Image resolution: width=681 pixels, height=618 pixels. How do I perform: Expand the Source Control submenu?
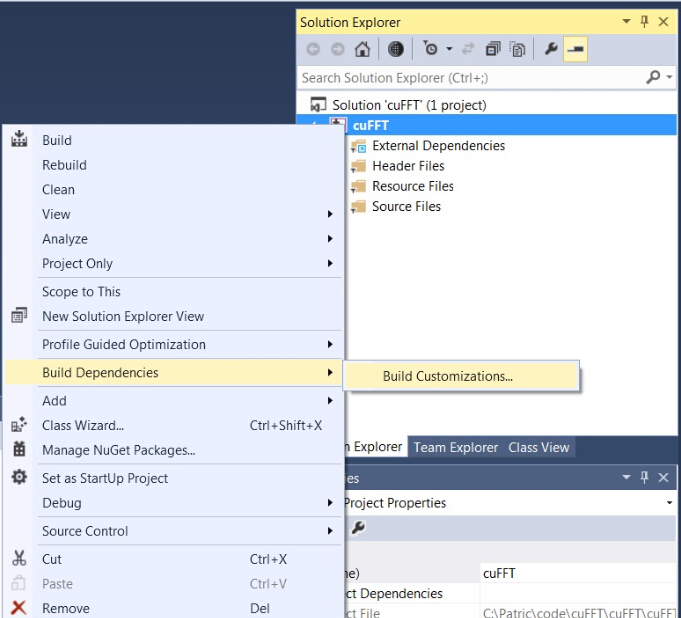click(x=174, y=531)
